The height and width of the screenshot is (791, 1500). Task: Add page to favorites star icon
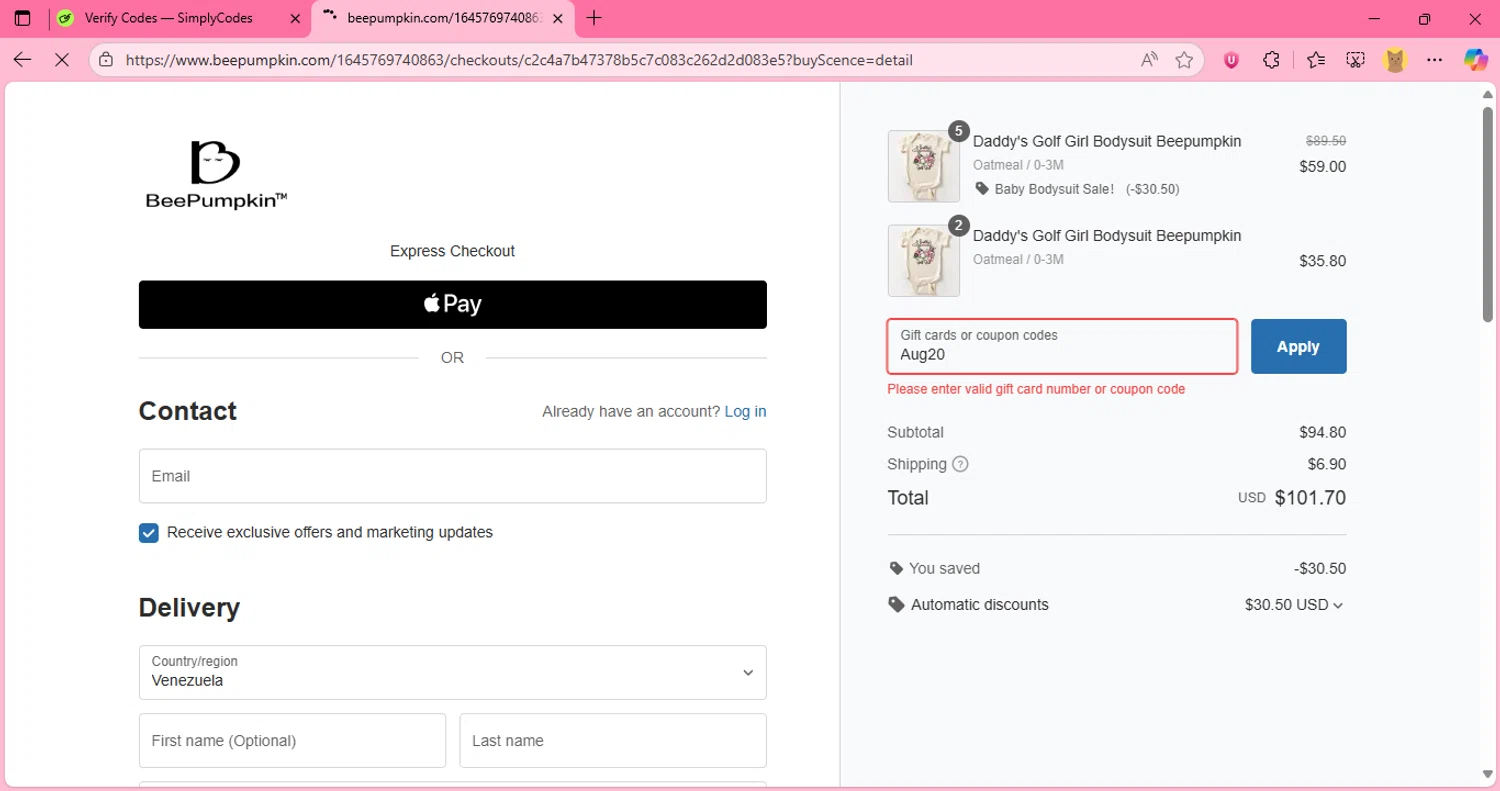coord(1185,60)
